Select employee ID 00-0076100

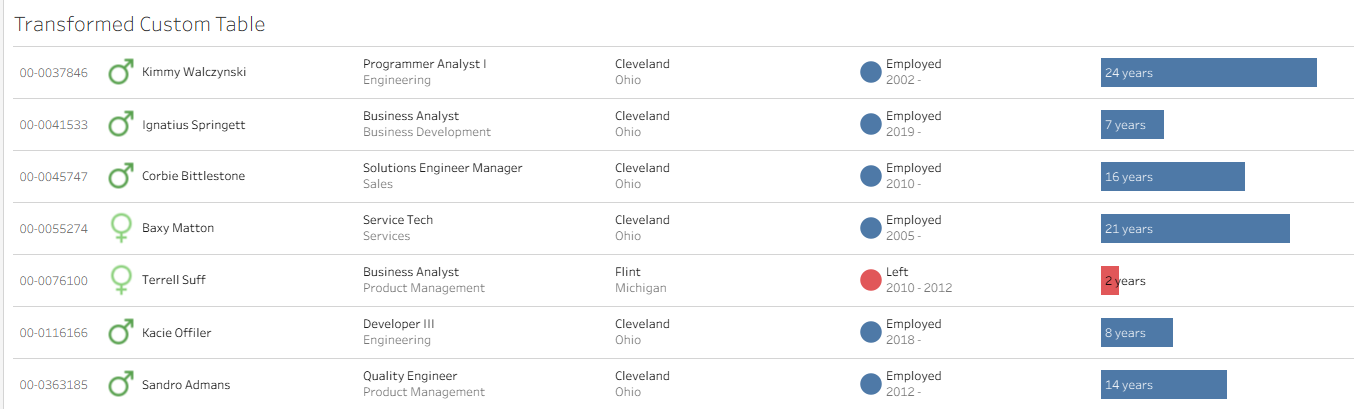[x=54, y=281]
